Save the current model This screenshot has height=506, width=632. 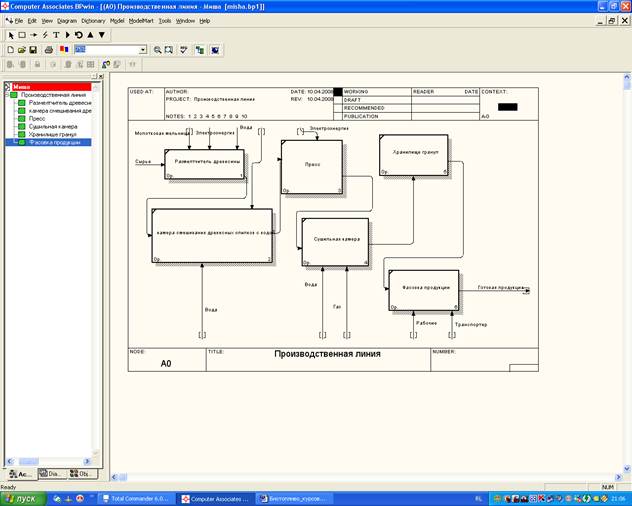pyautogui.click(x=33, y=50)
